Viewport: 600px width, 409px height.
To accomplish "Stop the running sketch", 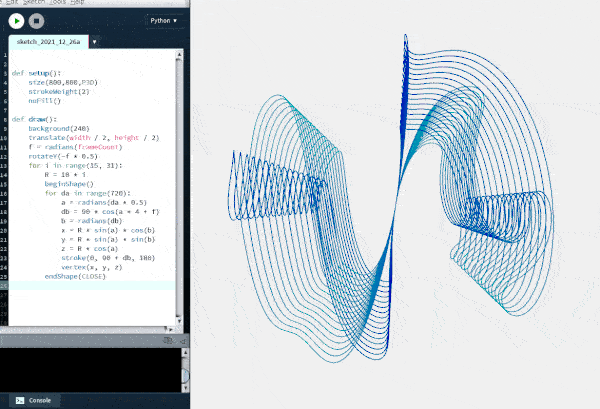I will 37,20.
